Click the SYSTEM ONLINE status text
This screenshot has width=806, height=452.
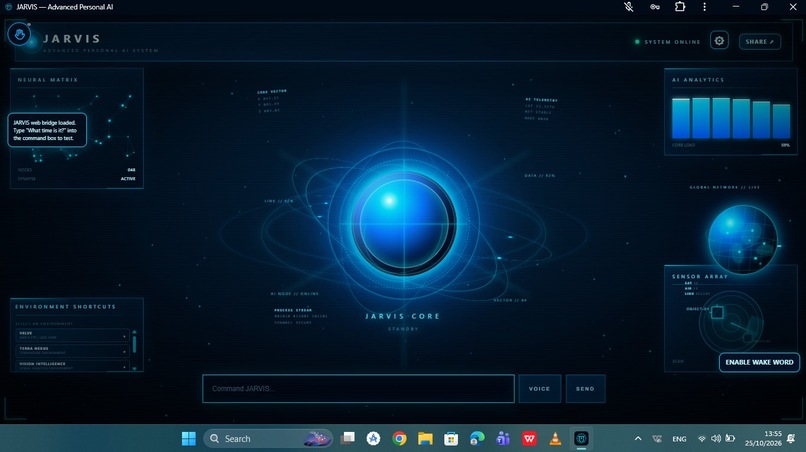click(672, 42)
